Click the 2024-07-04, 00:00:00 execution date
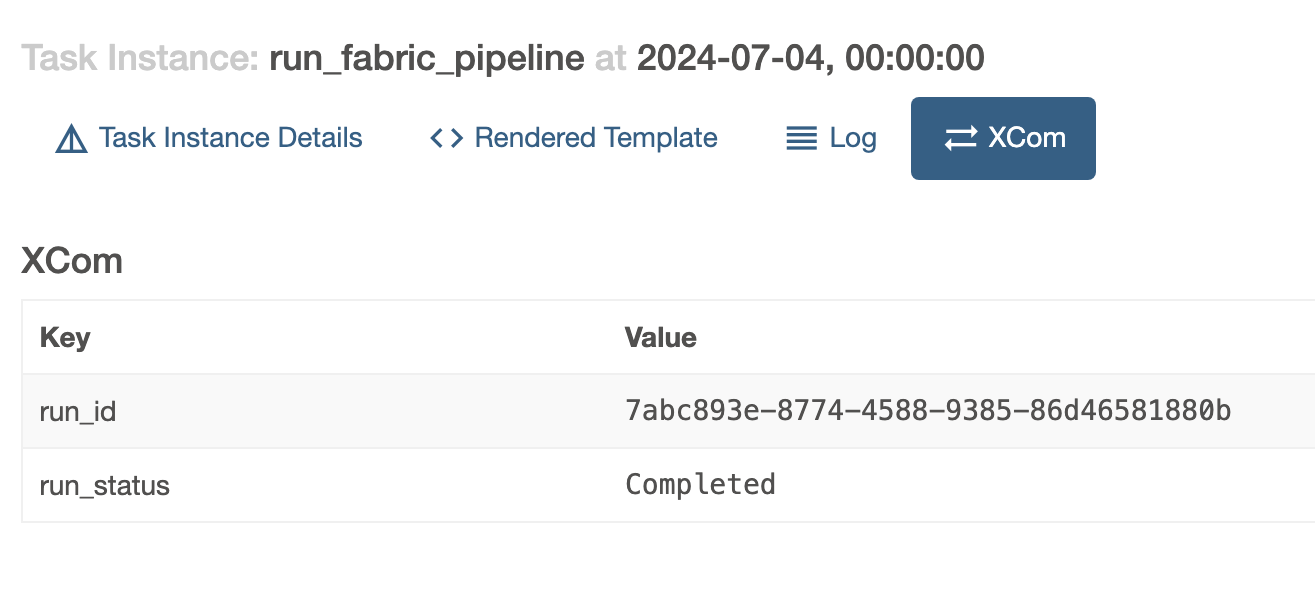1315x616 pixels. pos(810,58)
